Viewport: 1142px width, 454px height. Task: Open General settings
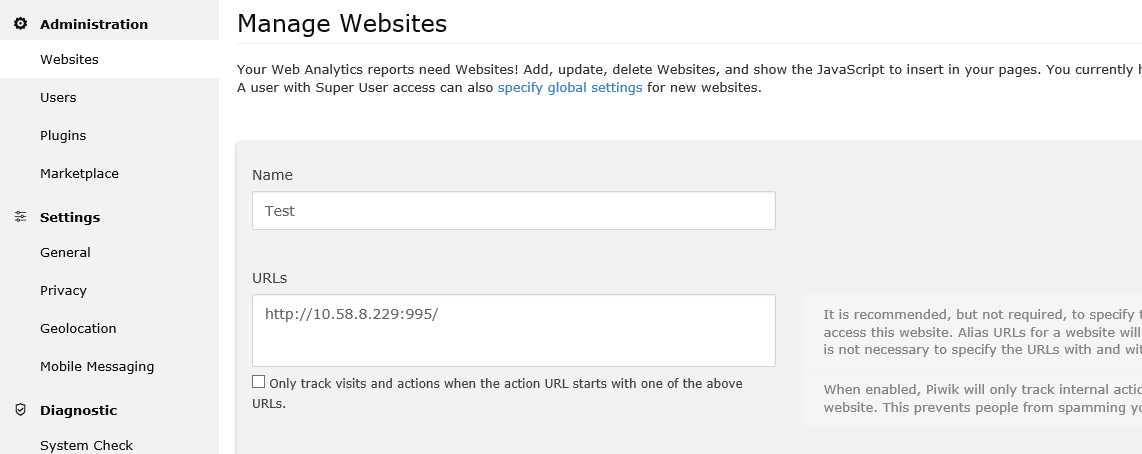pos(65,253)
